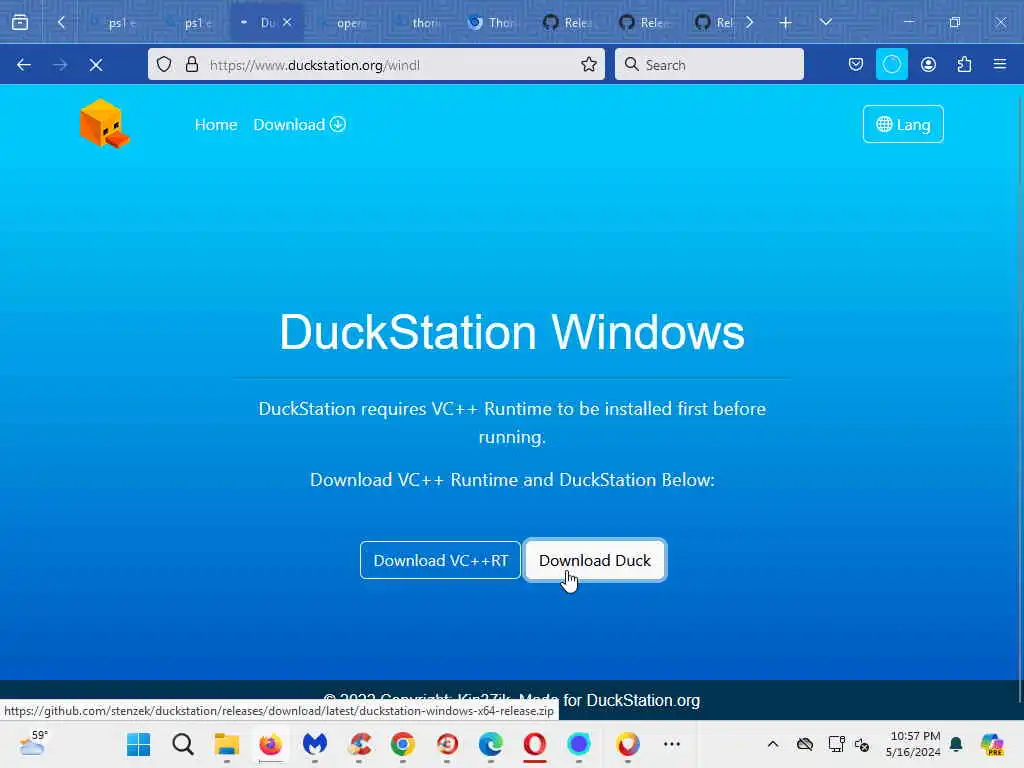
Task: Go back to previous page
Action: (x=24, y=65)
